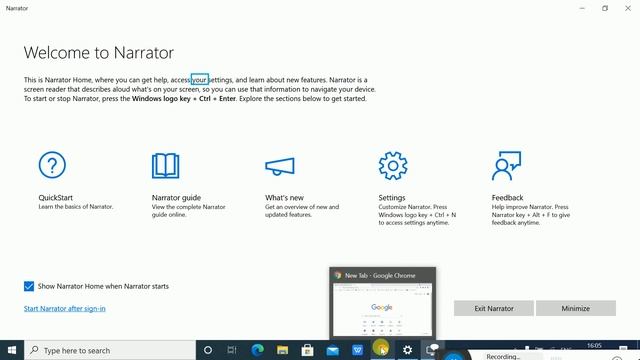This screenshot has height=360, width=640.
Task: Click the Exit Narrator button
Action: pos(494,309)
